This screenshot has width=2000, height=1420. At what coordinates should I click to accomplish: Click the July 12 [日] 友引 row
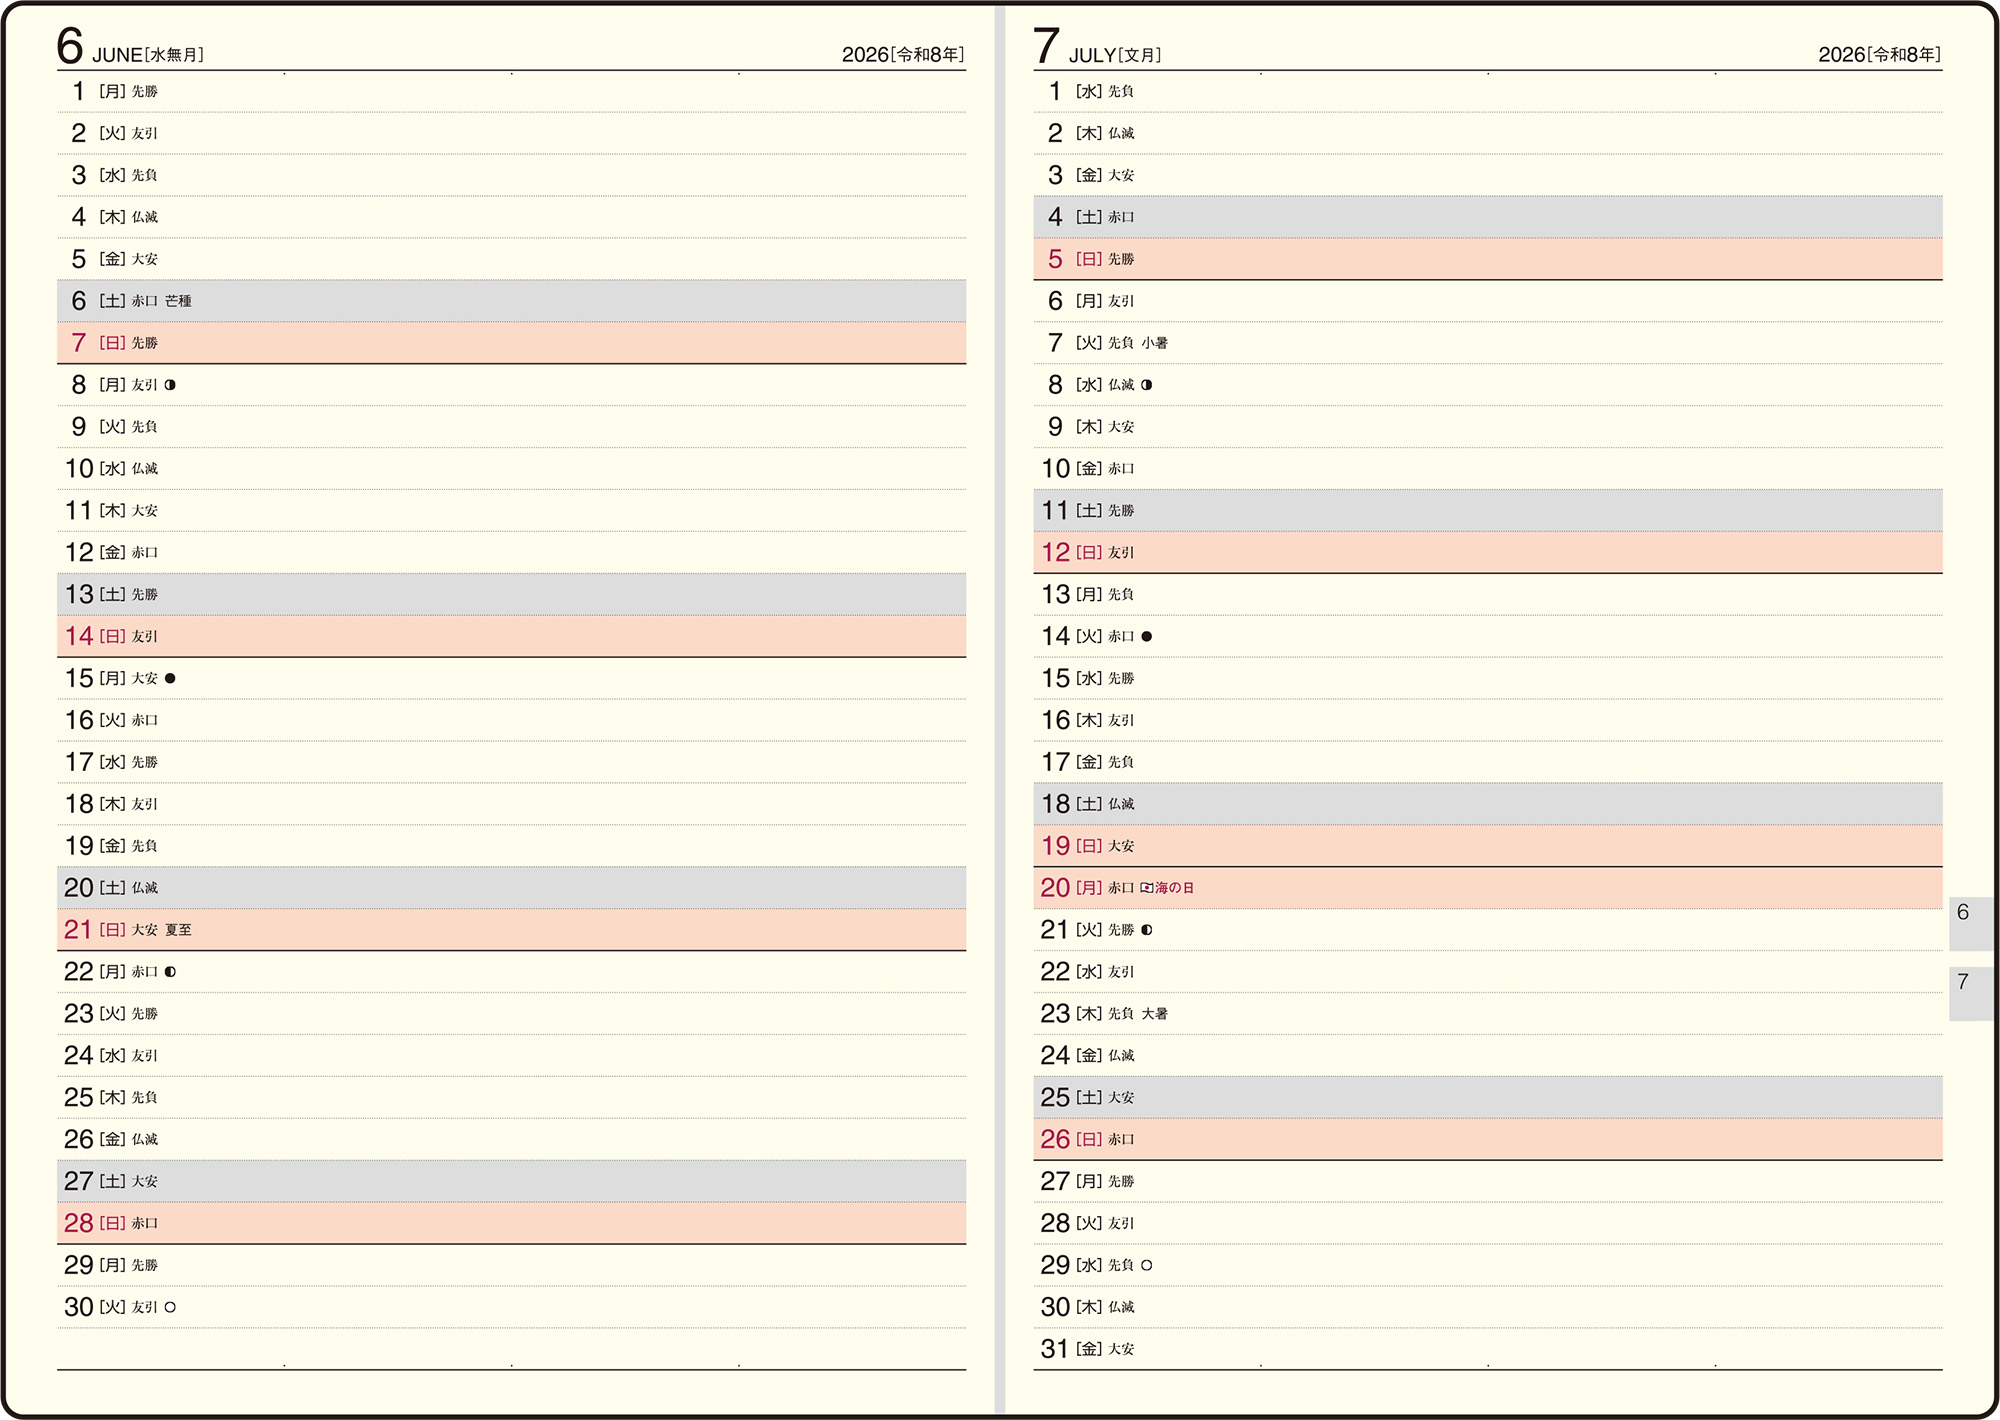coord(1488,552)
